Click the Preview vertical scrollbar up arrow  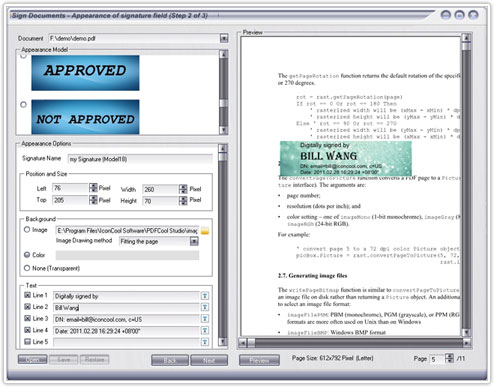click(x=466, y=38)
